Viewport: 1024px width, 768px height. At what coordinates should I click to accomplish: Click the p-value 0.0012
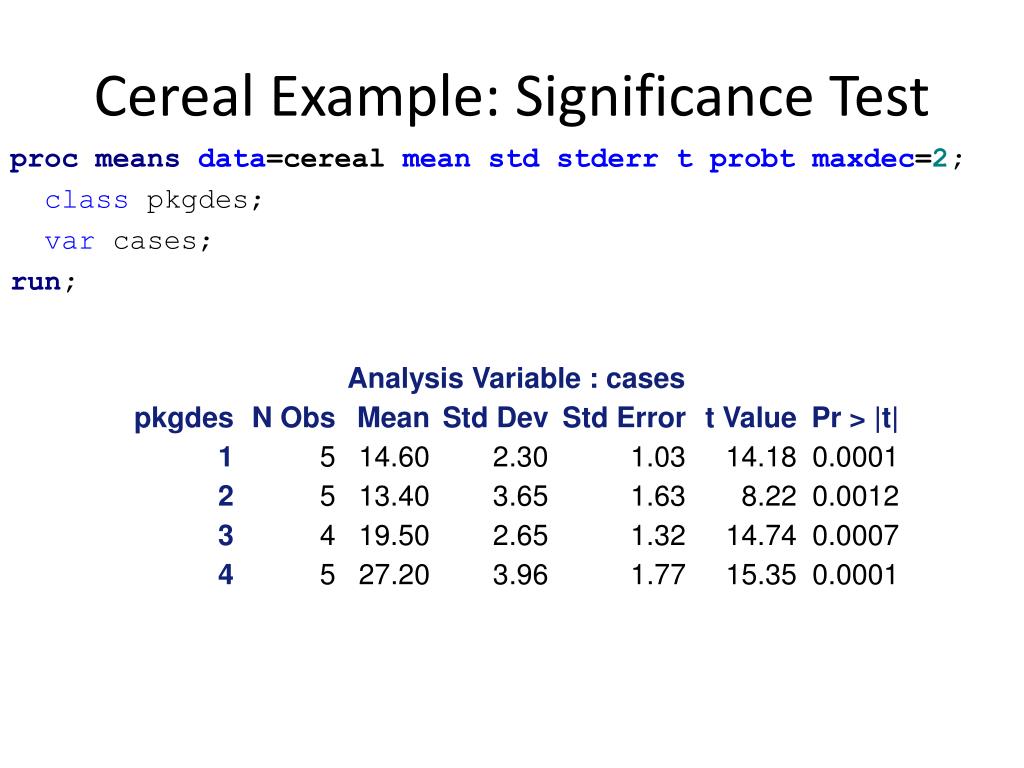point(856,497)
